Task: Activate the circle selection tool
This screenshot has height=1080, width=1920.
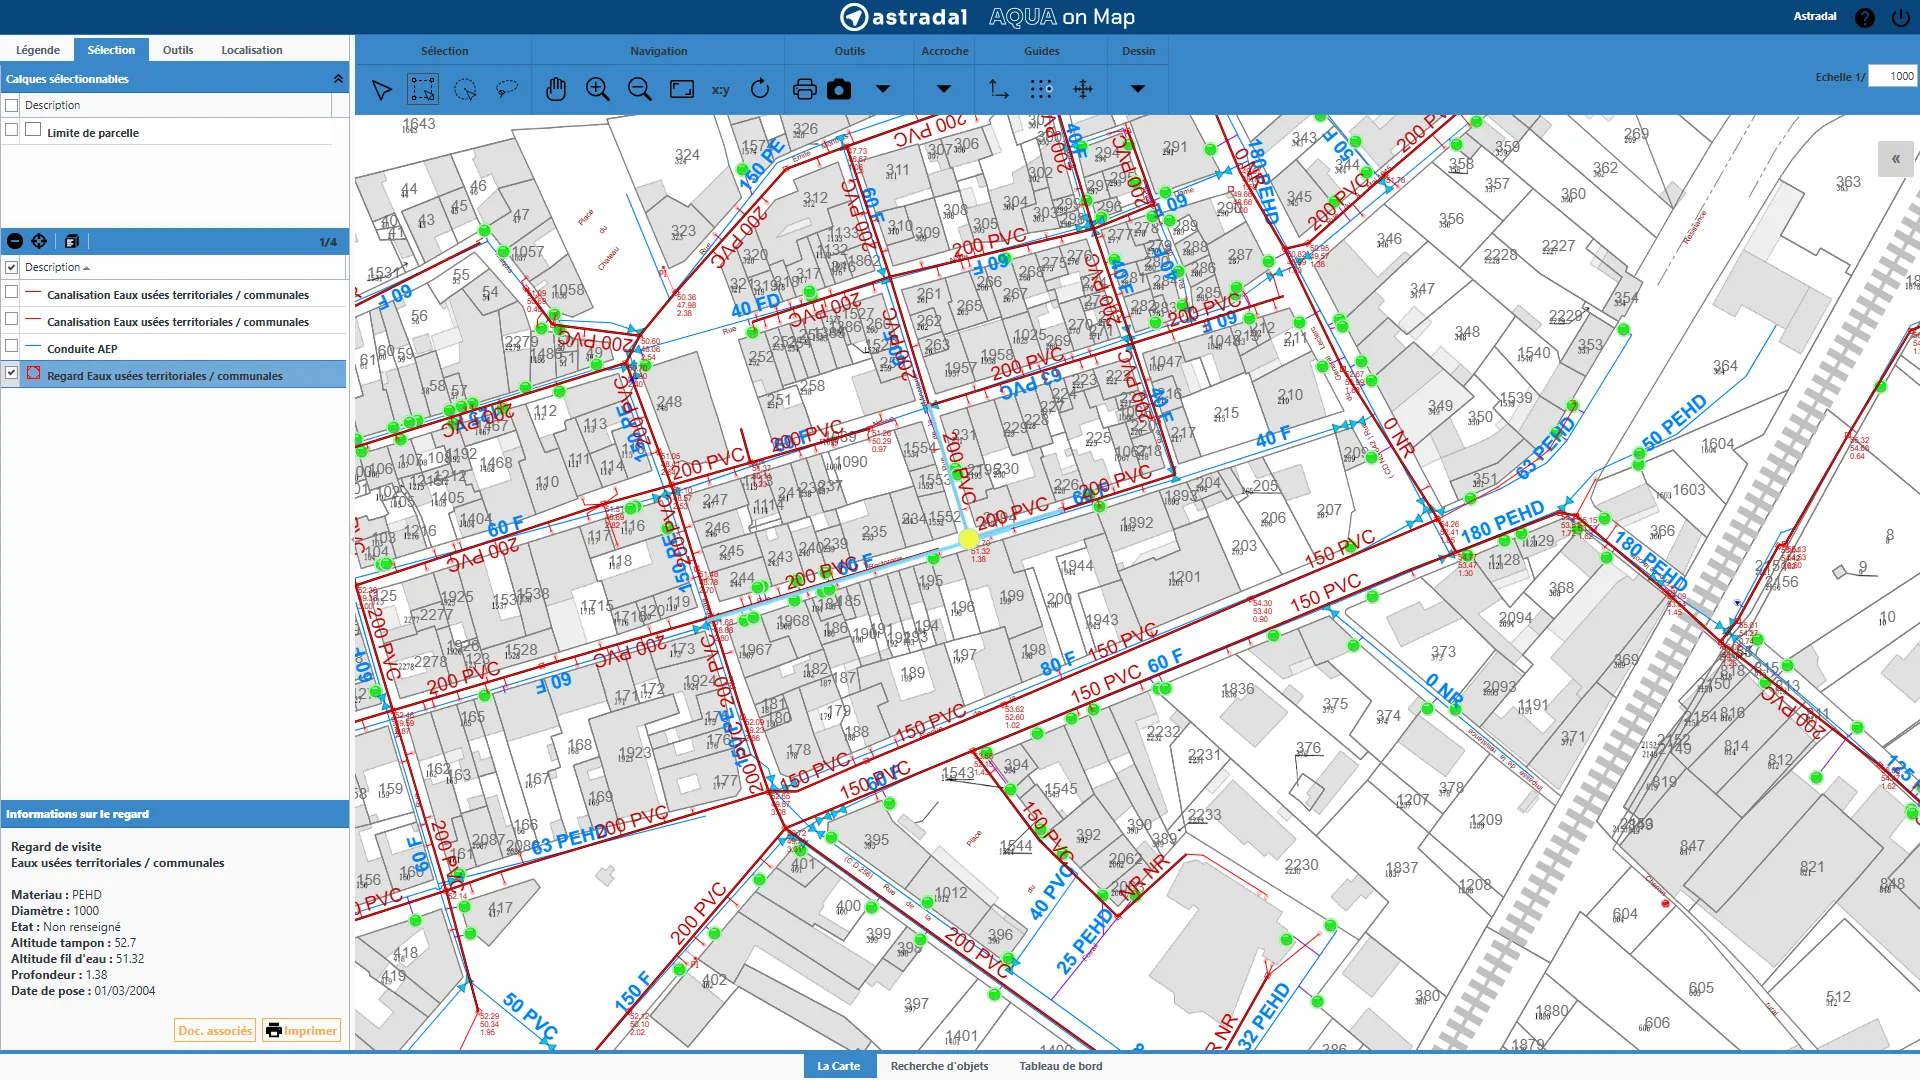Action: coord(465,90)
